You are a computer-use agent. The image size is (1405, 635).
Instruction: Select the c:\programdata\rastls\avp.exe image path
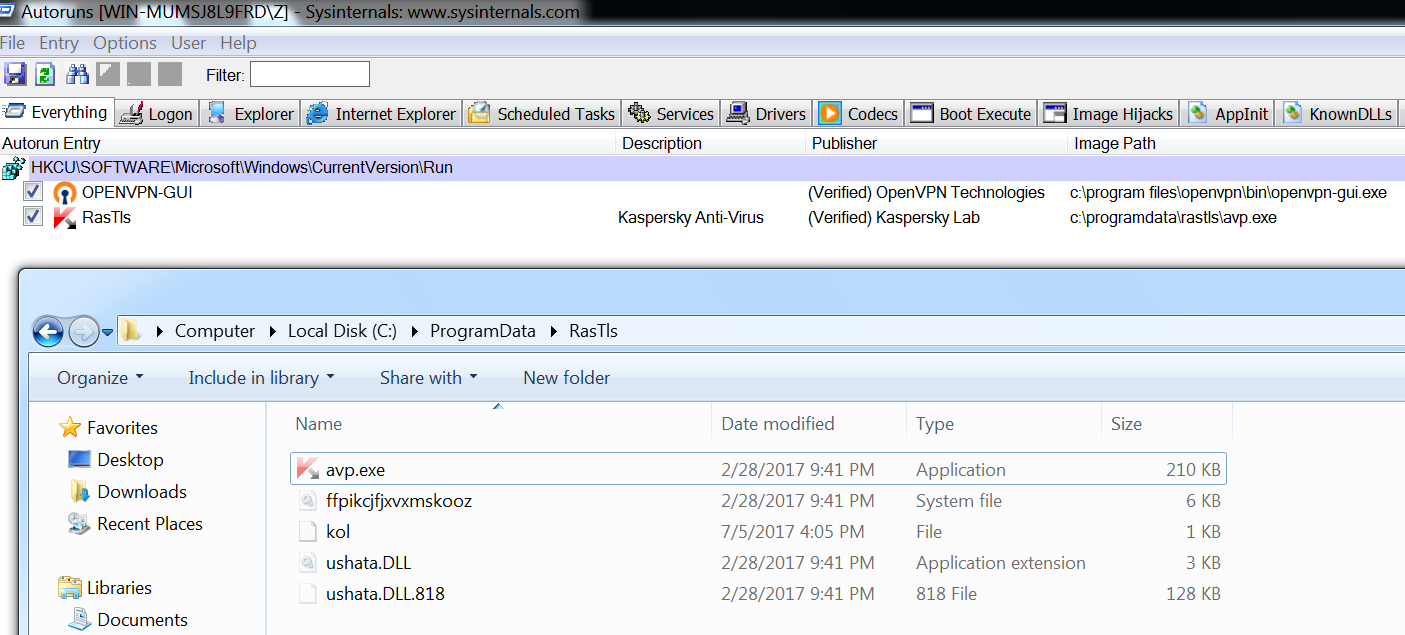coord(1173,217)
